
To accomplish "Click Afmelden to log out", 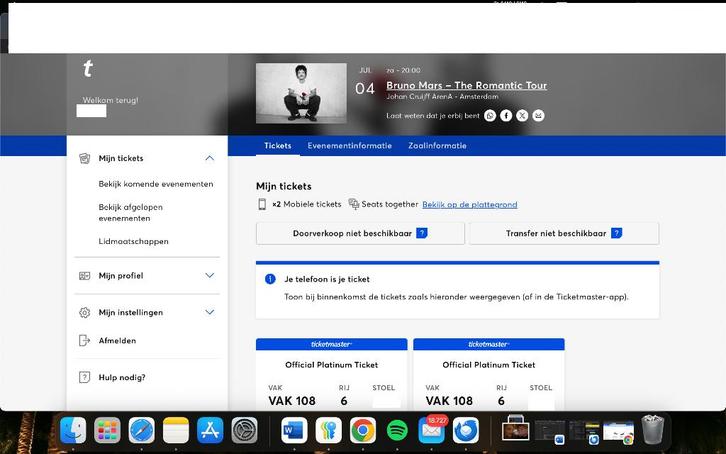I will [x=117, y=341].
